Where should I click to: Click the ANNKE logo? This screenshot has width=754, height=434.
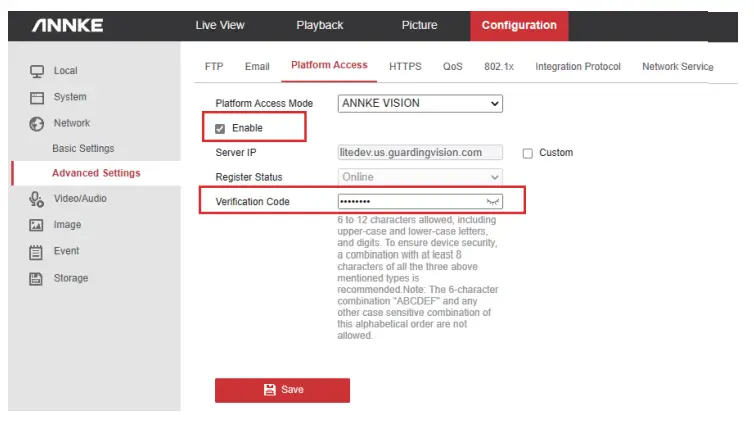pyautogui.click(x=67, y=25)
